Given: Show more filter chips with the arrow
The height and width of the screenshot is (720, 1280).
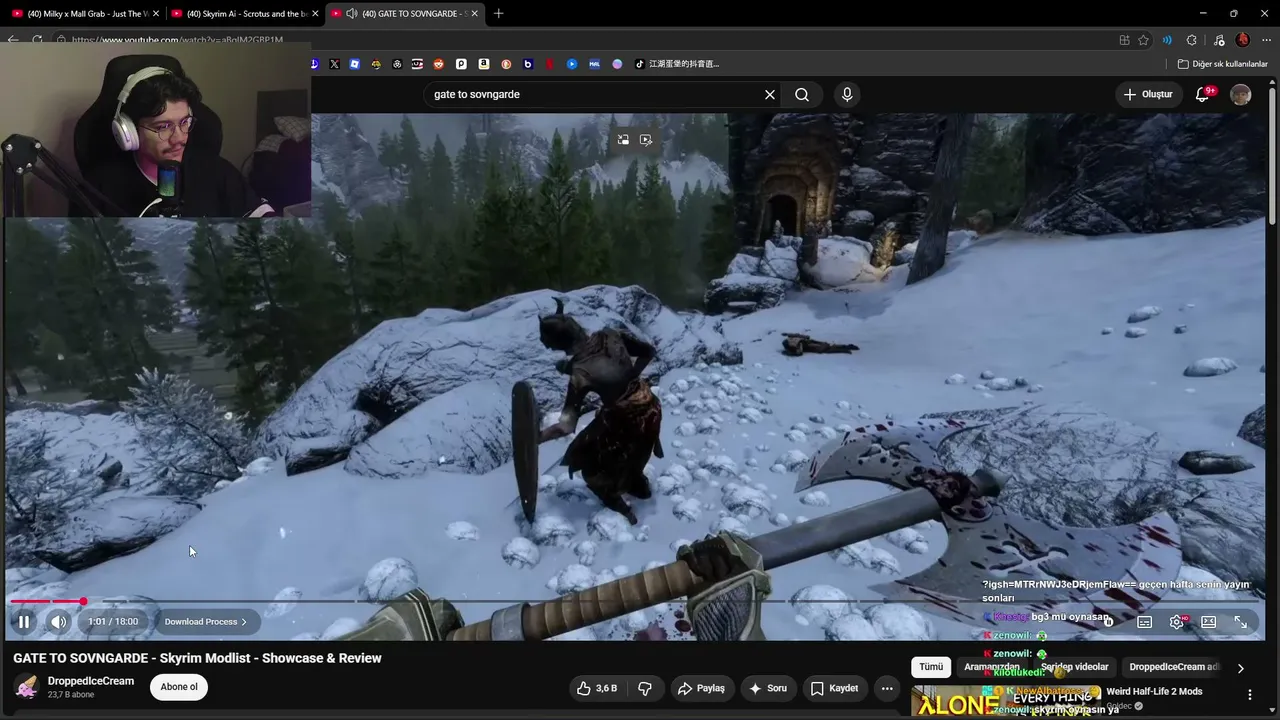Looking at the screenshot, I should coord(1241,668).
